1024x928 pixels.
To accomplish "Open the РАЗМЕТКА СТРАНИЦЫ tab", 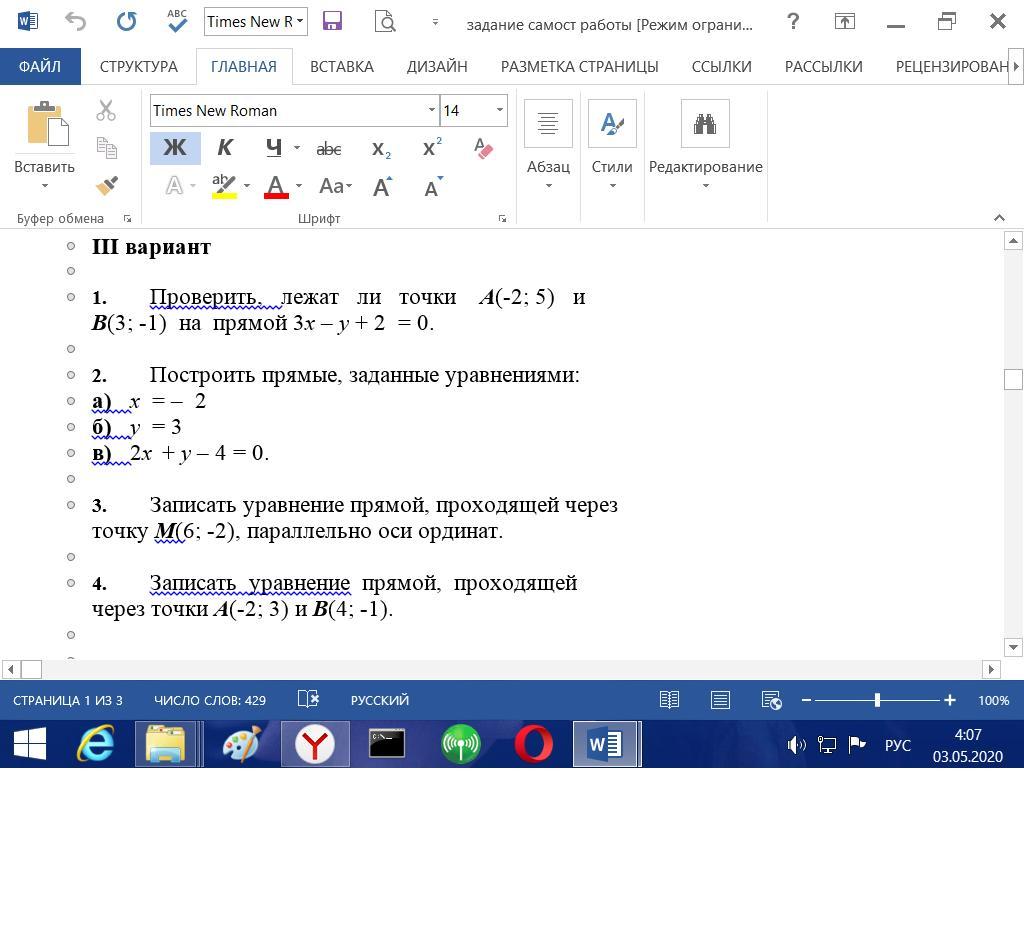I will pyautogui.click(x=579, y=67).
